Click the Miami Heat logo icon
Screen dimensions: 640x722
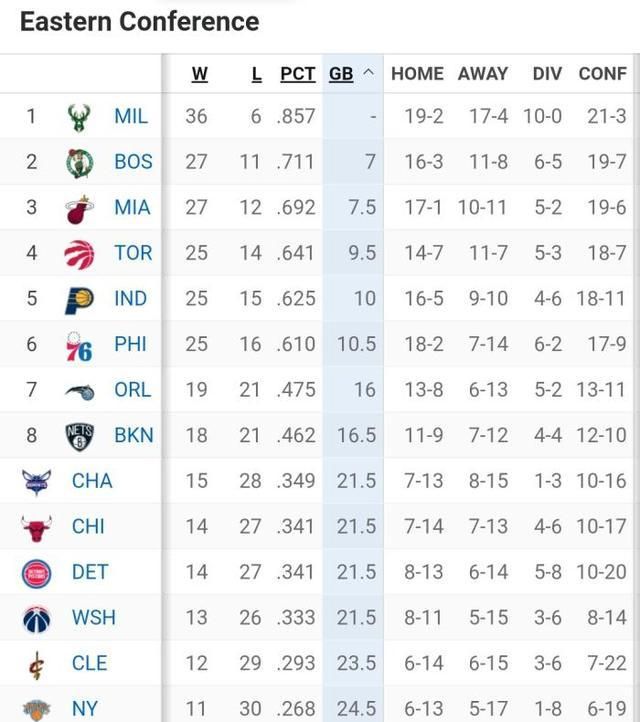(x=79, y=208)
